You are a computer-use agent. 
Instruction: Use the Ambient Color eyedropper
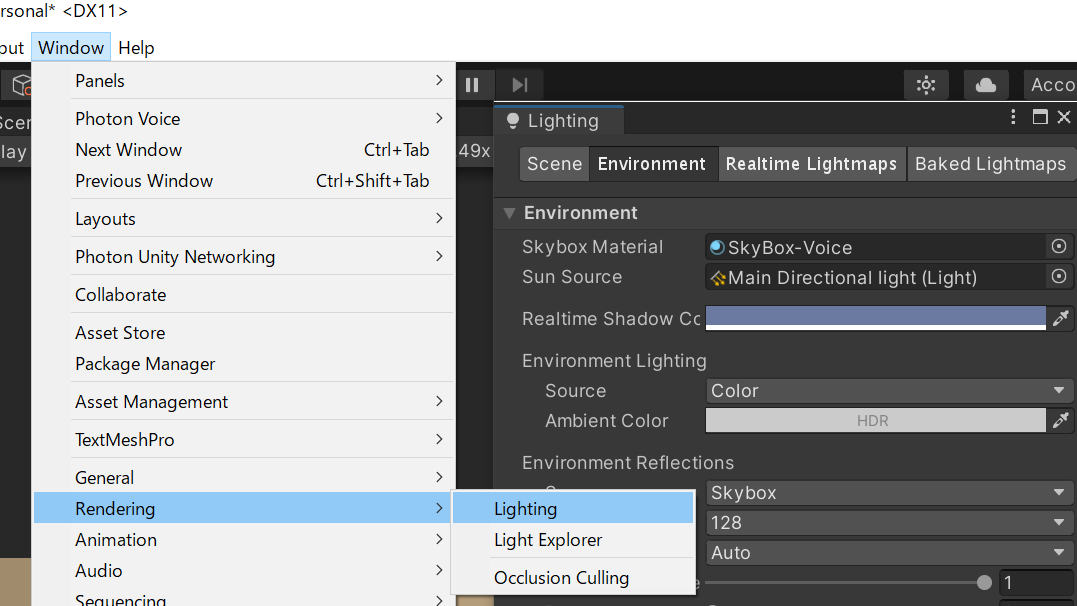click(1060, 421)
